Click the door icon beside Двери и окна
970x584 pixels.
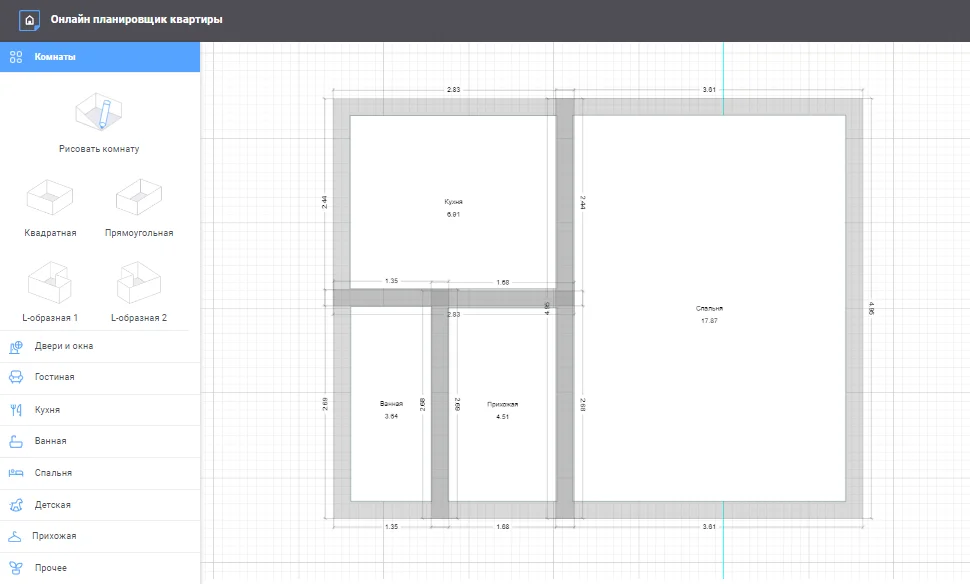point(16,345)
